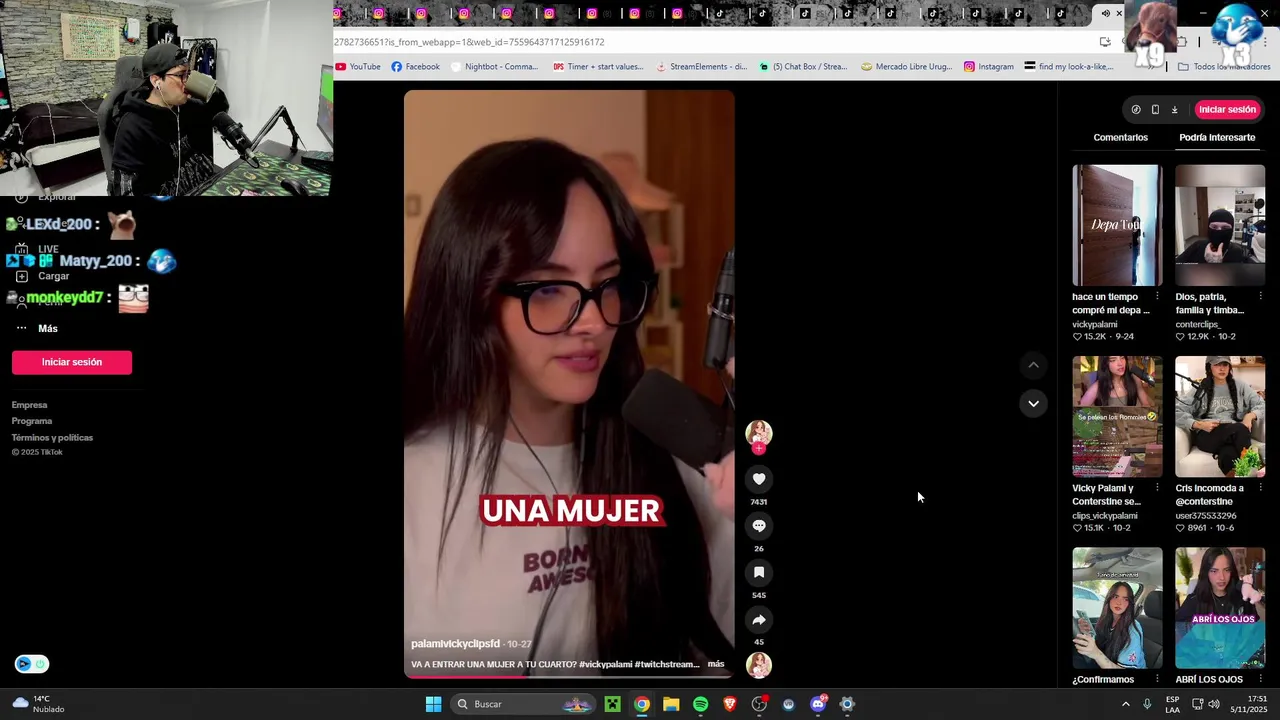Click the taskbar Buscar search box
The width and height of the screenshot is (1280, 720).
point(523,704)
